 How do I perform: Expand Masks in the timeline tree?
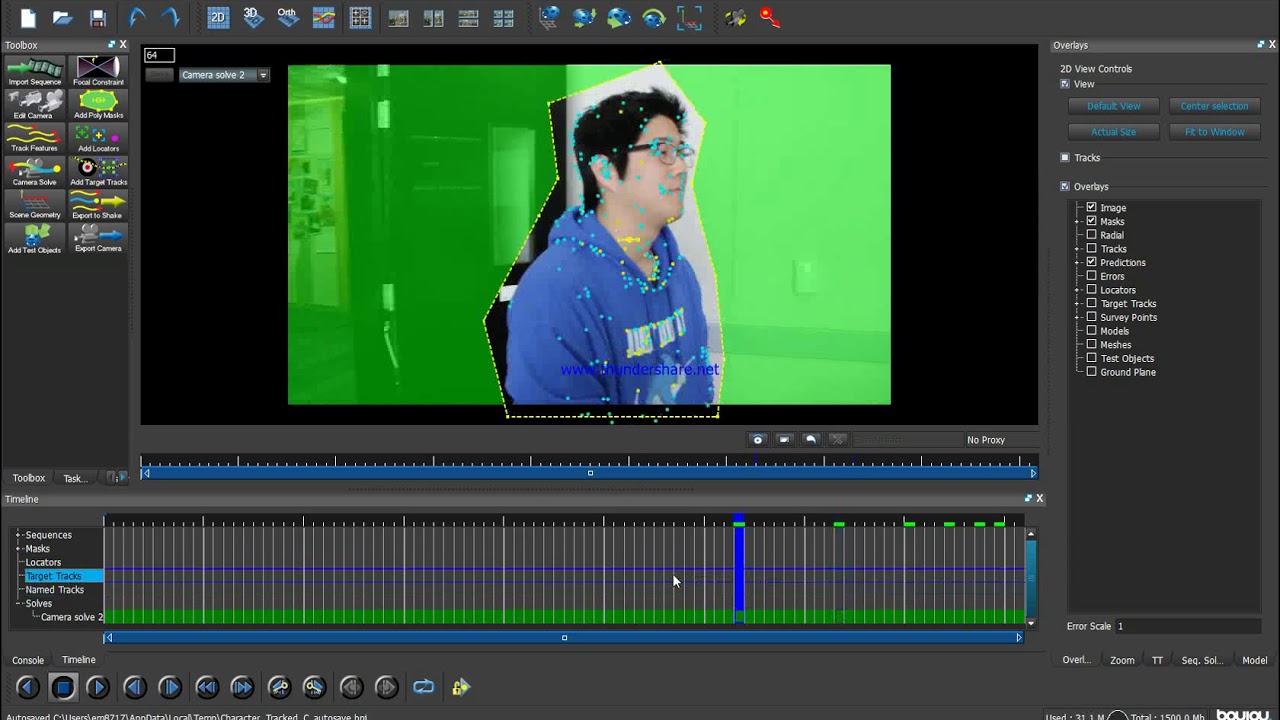(x=18, y=549)
